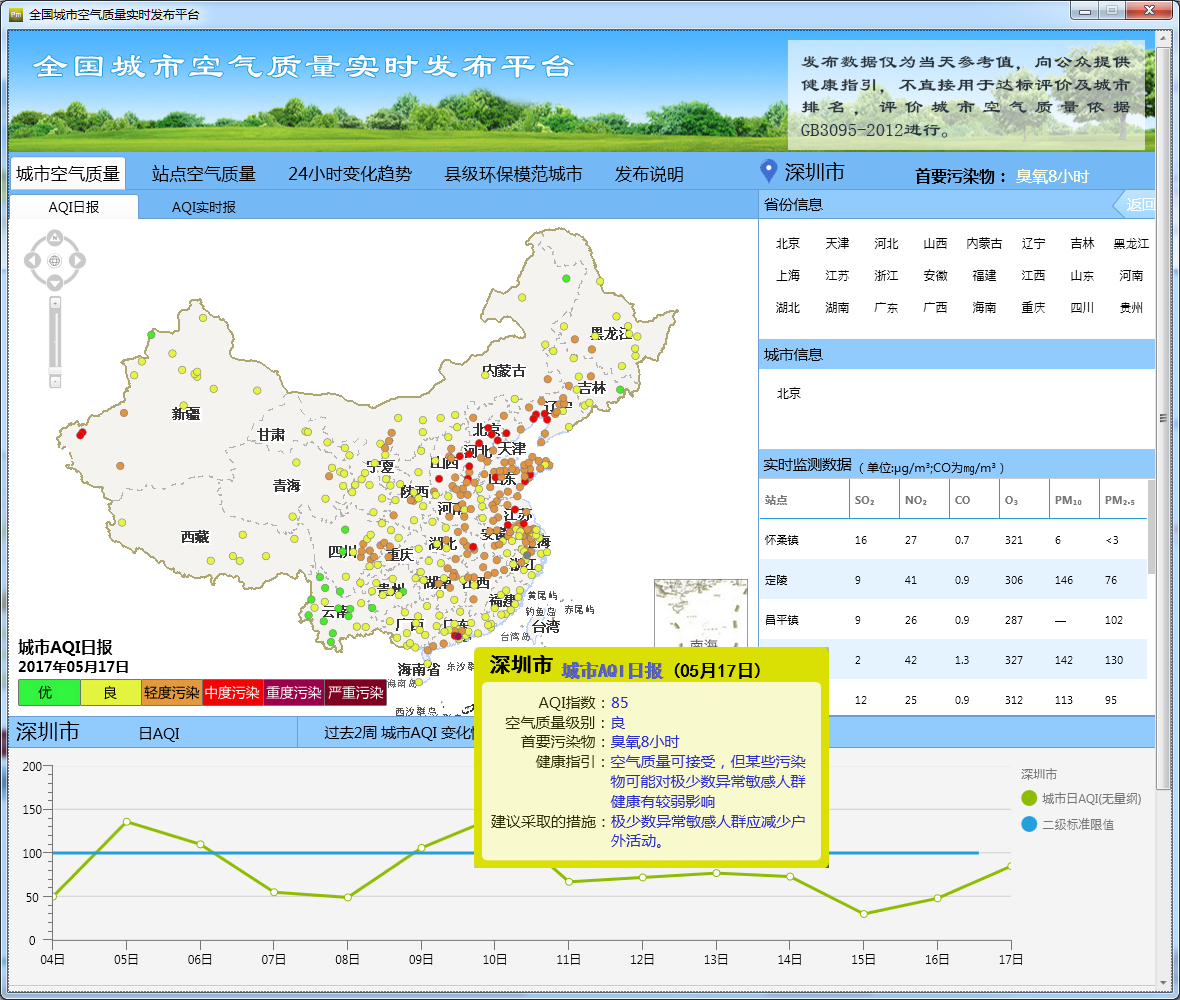Click the 返回 back arrow button
Viewport: 1180px width, 1000px height.
[x=1134, y=204]
